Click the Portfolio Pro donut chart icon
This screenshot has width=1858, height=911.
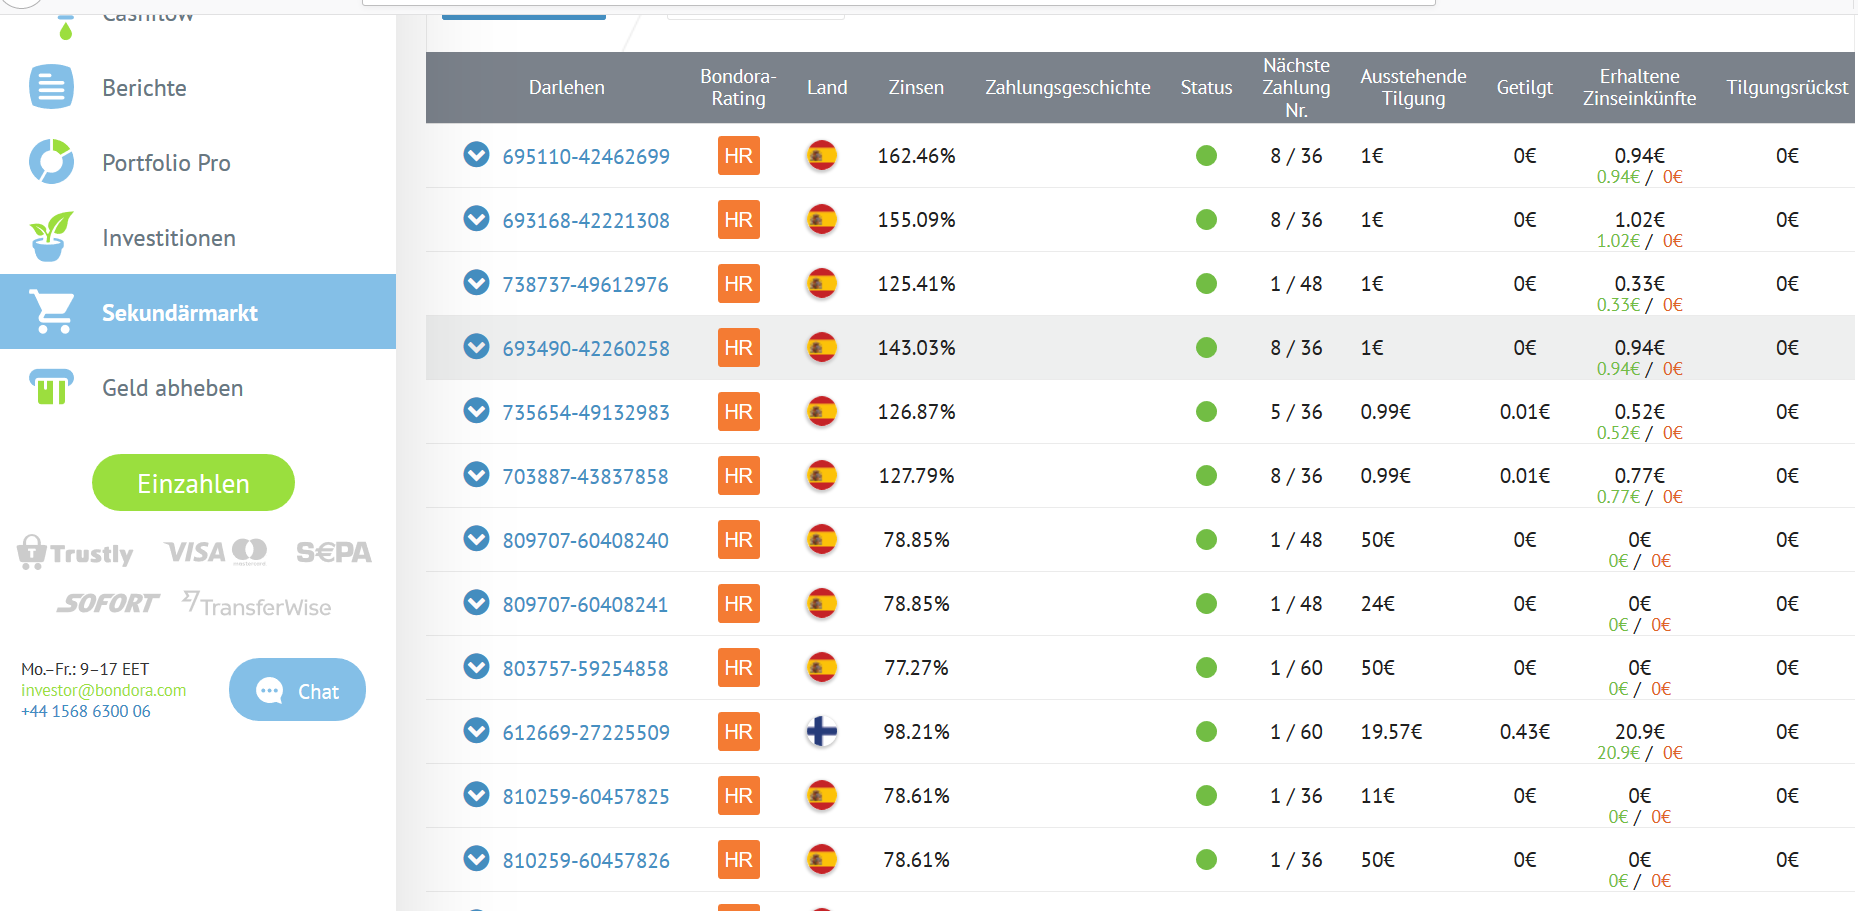51,162
